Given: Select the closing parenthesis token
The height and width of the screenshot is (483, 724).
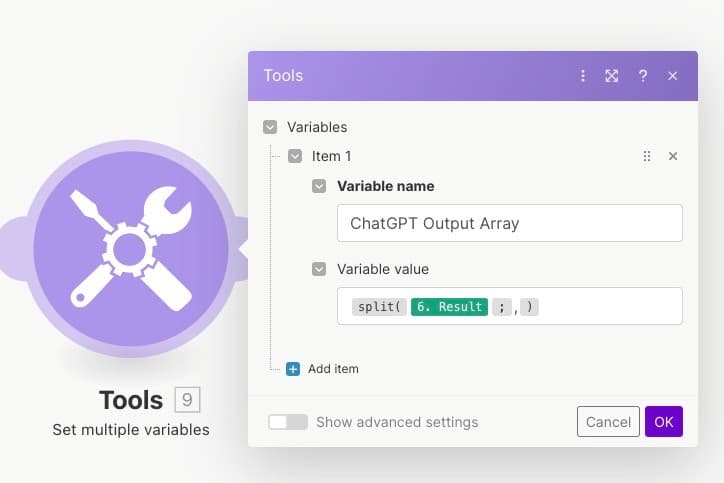Looking at the screenshot, I should (529, 307).
